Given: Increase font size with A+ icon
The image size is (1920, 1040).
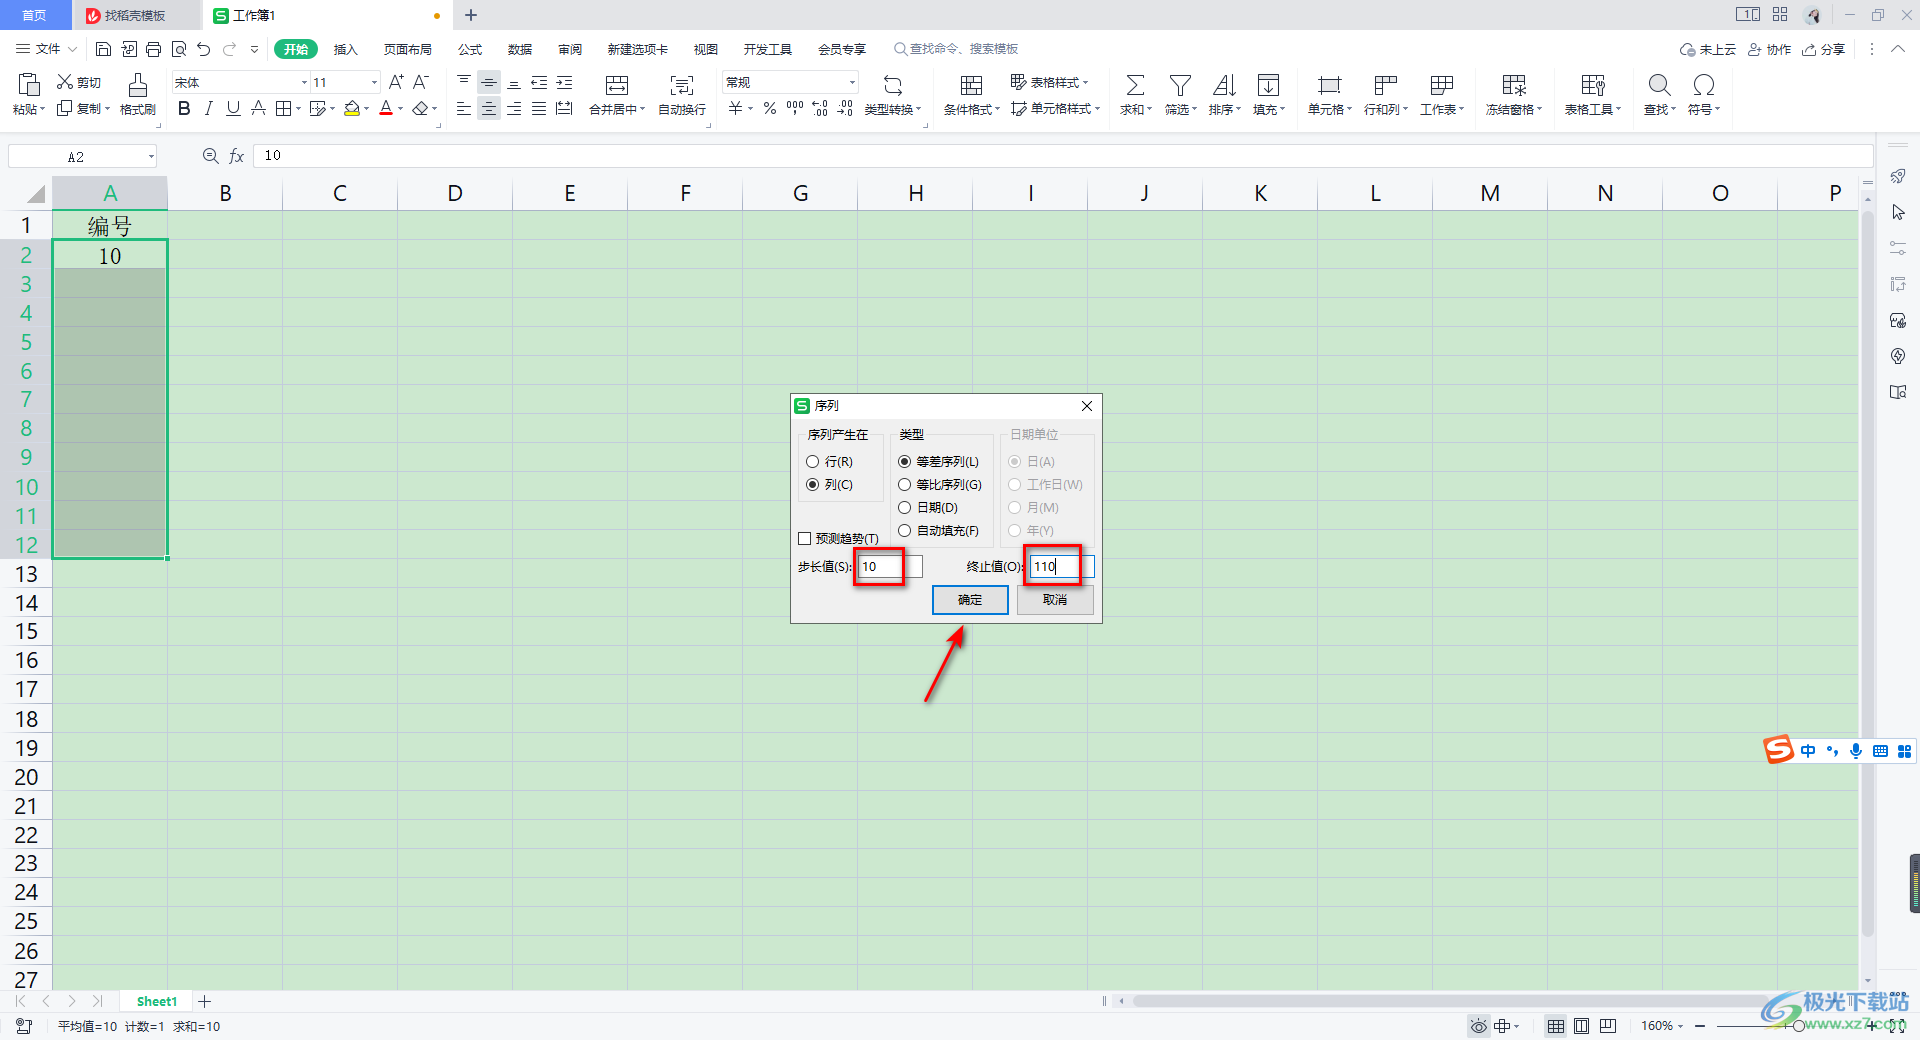Looking at the screenshot, I should 396,82.
